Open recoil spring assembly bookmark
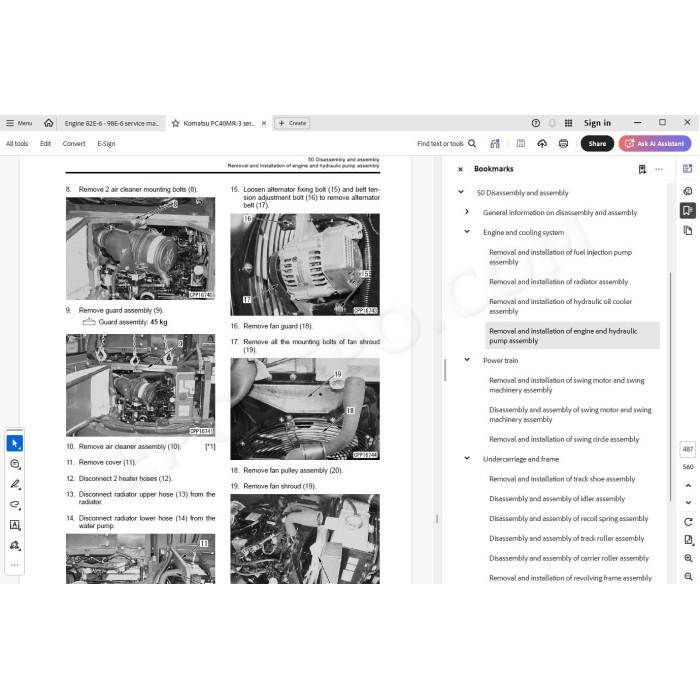The image size is (700, 700). pos(568,518)
